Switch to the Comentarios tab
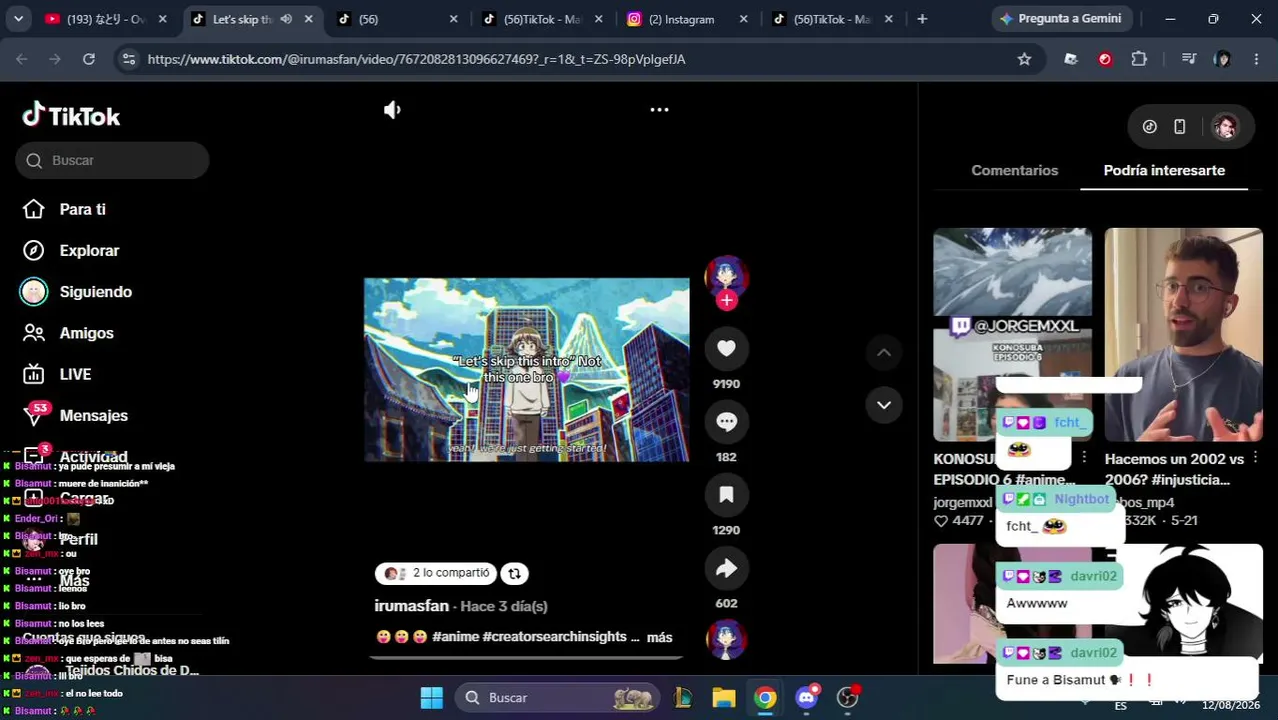This screenshot has width=1278, height=720. tap(1014, 170)
